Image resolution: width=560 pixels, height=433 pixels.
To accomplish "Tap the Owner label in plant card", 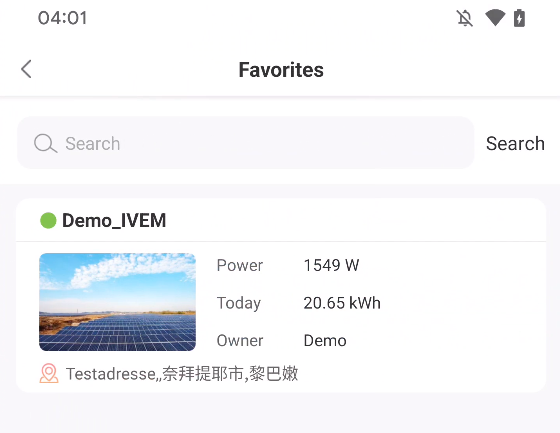I will point(240,340).
